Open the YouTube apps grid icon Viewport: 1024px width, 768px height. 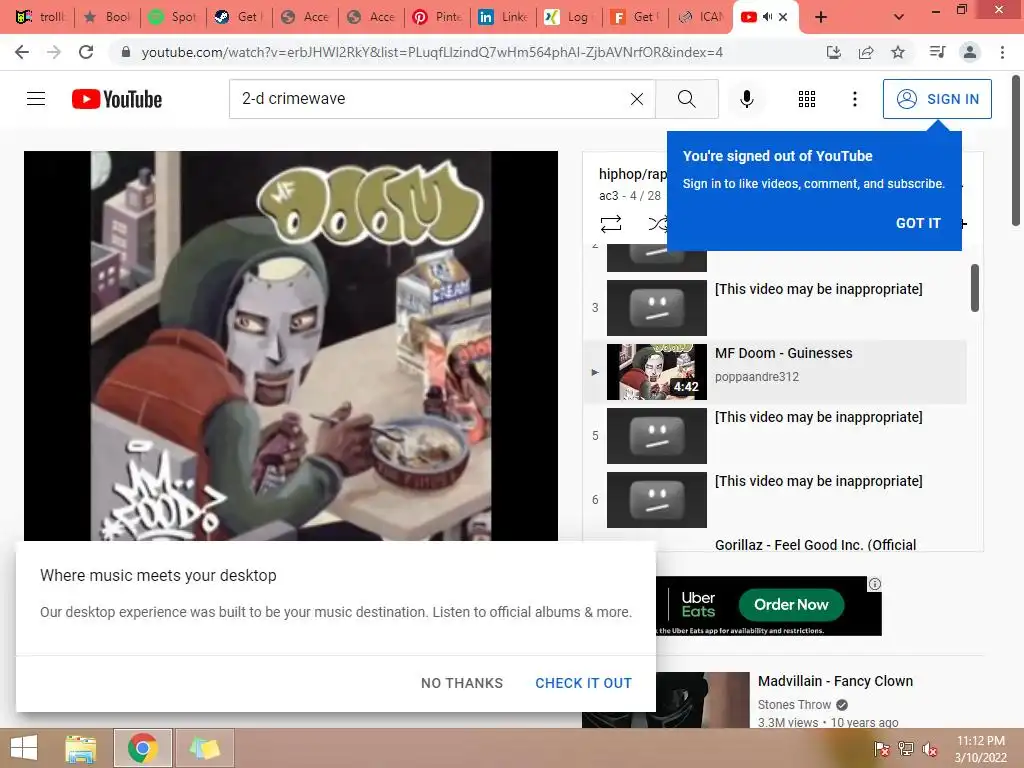(807, 99)
